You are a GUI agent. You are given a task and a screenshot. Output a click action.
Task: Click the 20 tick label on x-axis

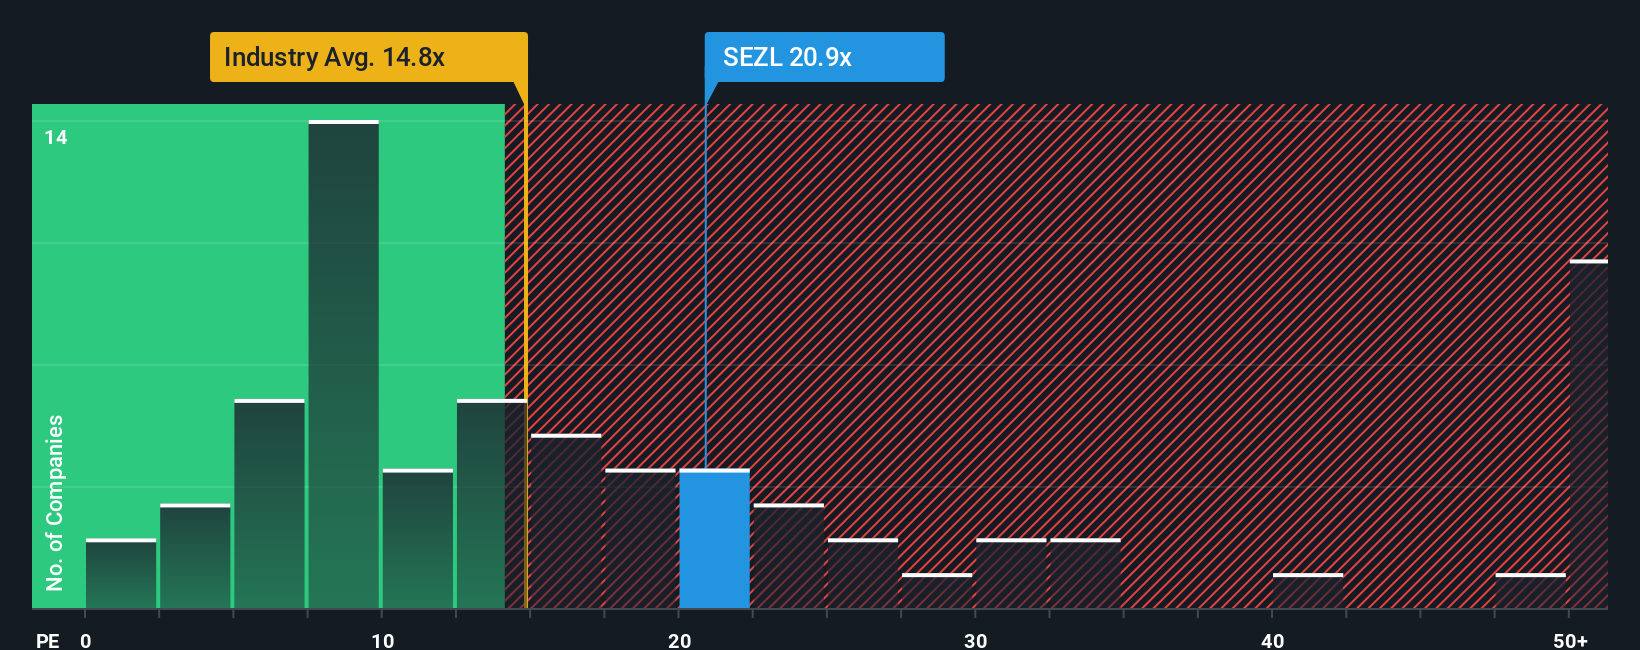[680, 640]
